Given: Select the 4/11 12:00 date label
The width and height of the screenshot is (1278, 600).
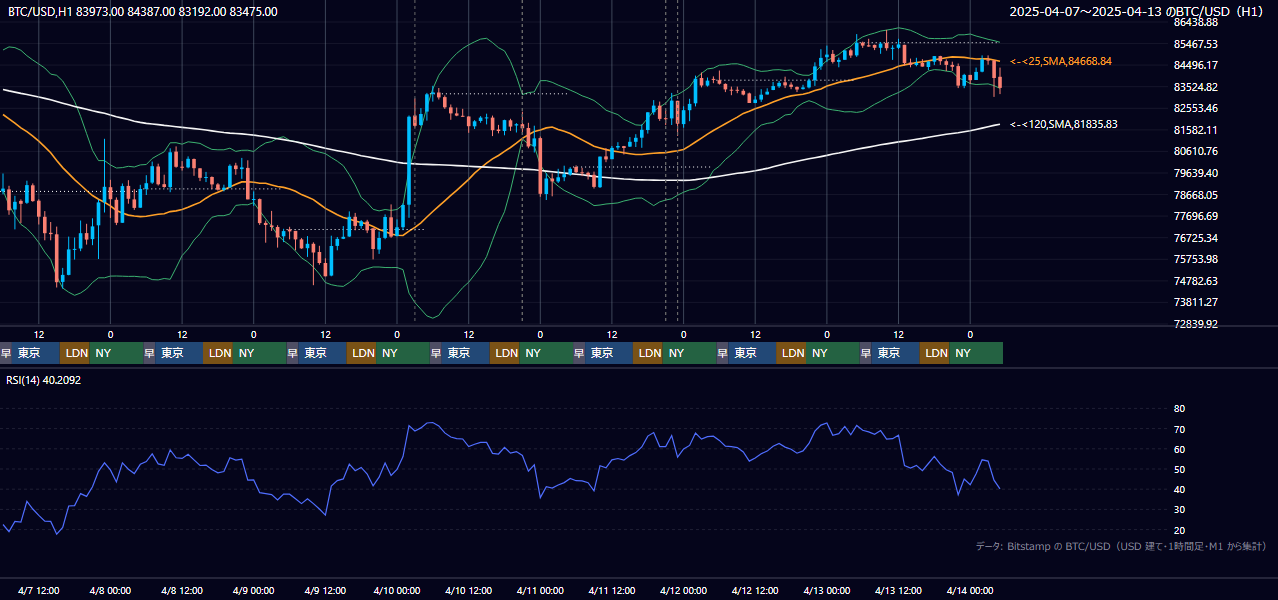Looking at the screenshot, I should point(612,590).
